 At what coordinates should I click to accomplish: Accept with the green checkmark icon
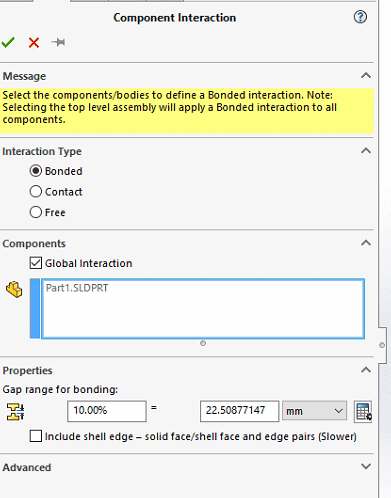pyautogui.click(x=8, y=42)
